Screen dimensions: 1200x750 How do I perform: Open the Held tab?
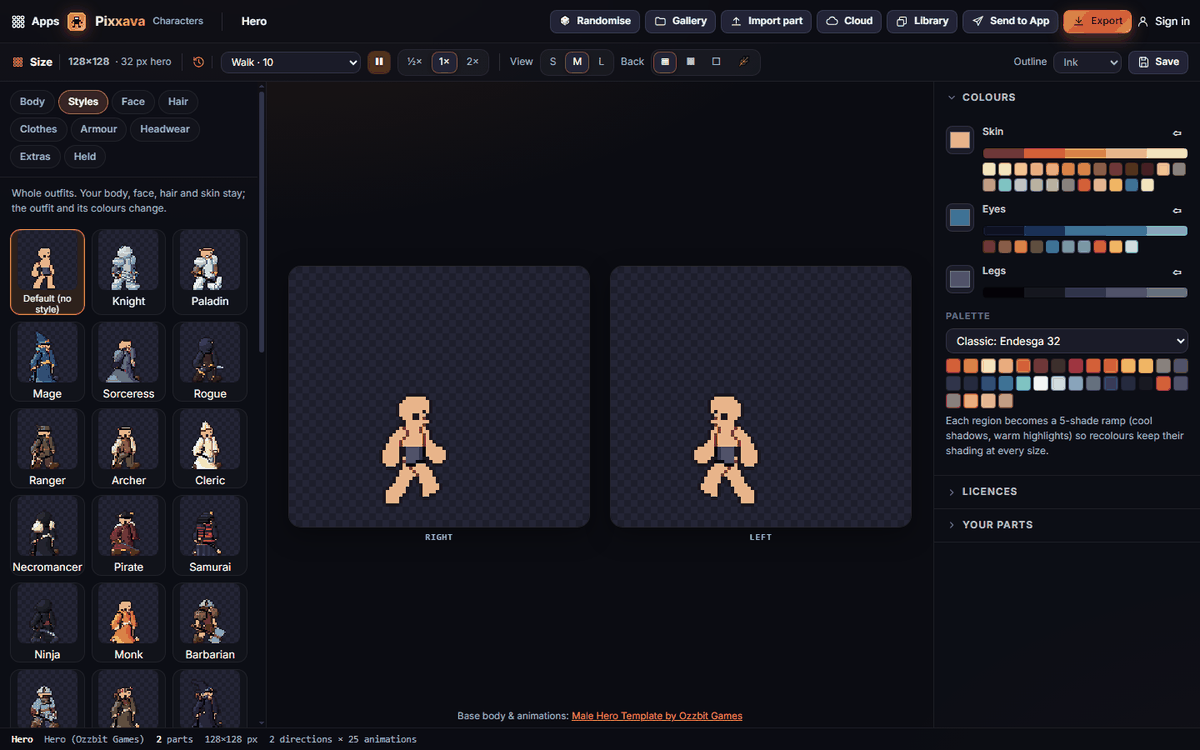click(x=85, y=157)
